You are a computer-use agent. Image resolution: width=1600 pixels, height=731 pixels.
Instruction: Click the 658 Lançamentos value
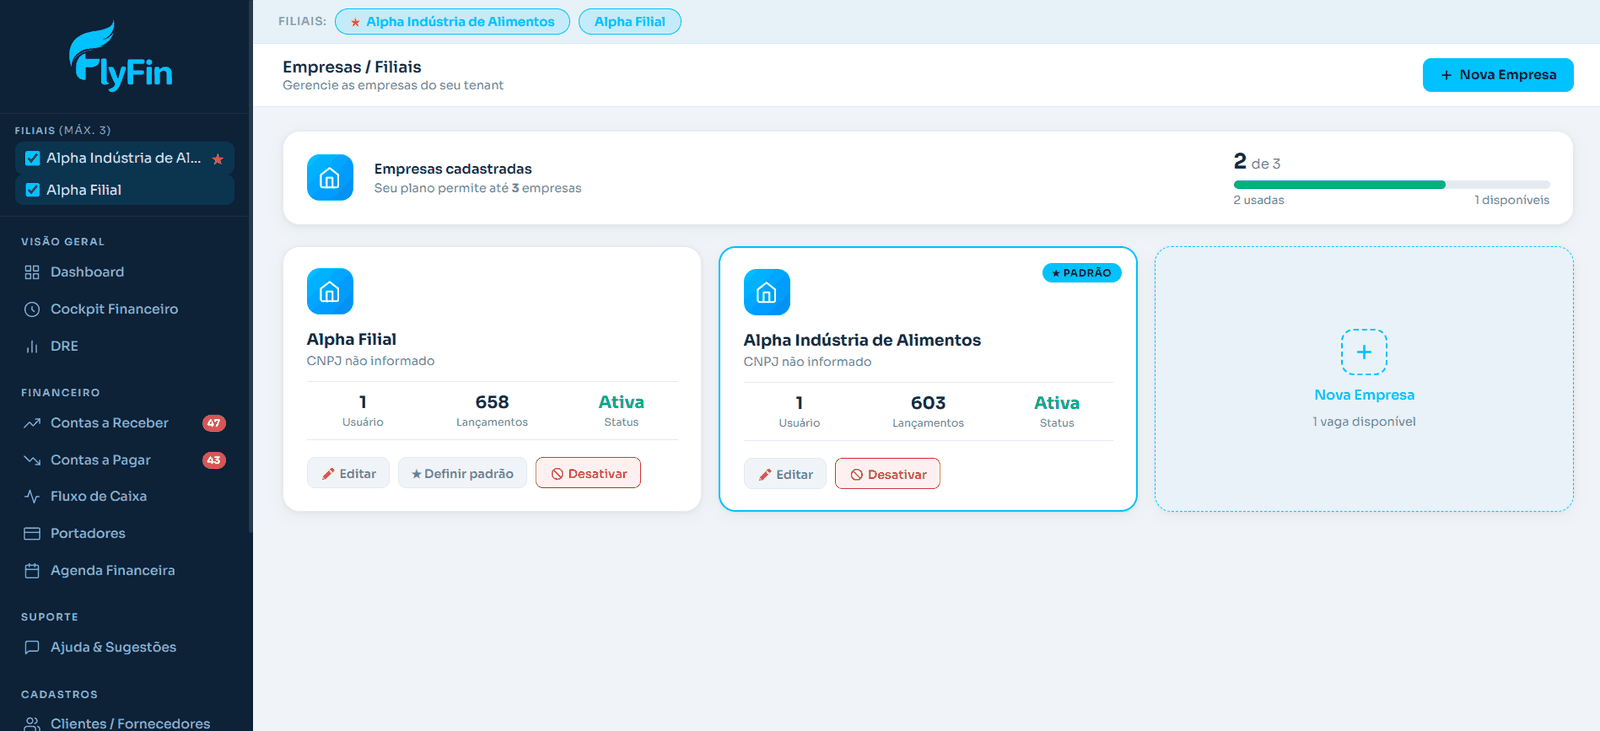coord(492,402)
